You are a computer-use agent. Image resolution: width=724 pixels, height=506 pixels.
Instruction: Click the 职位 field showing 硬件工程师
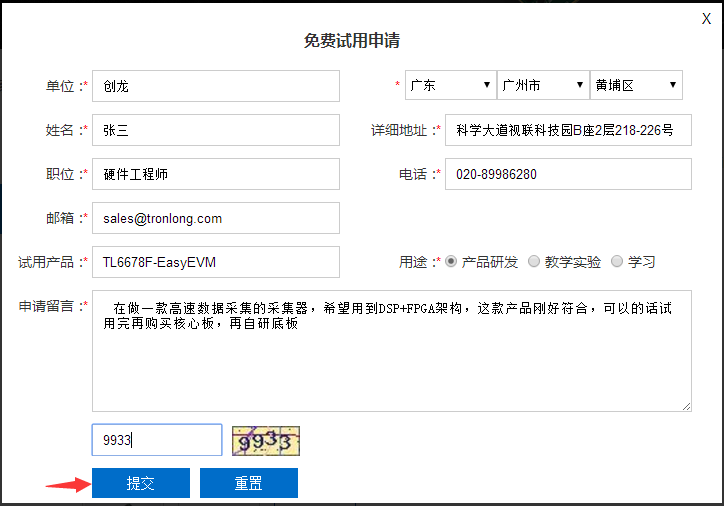coord(216,174)
